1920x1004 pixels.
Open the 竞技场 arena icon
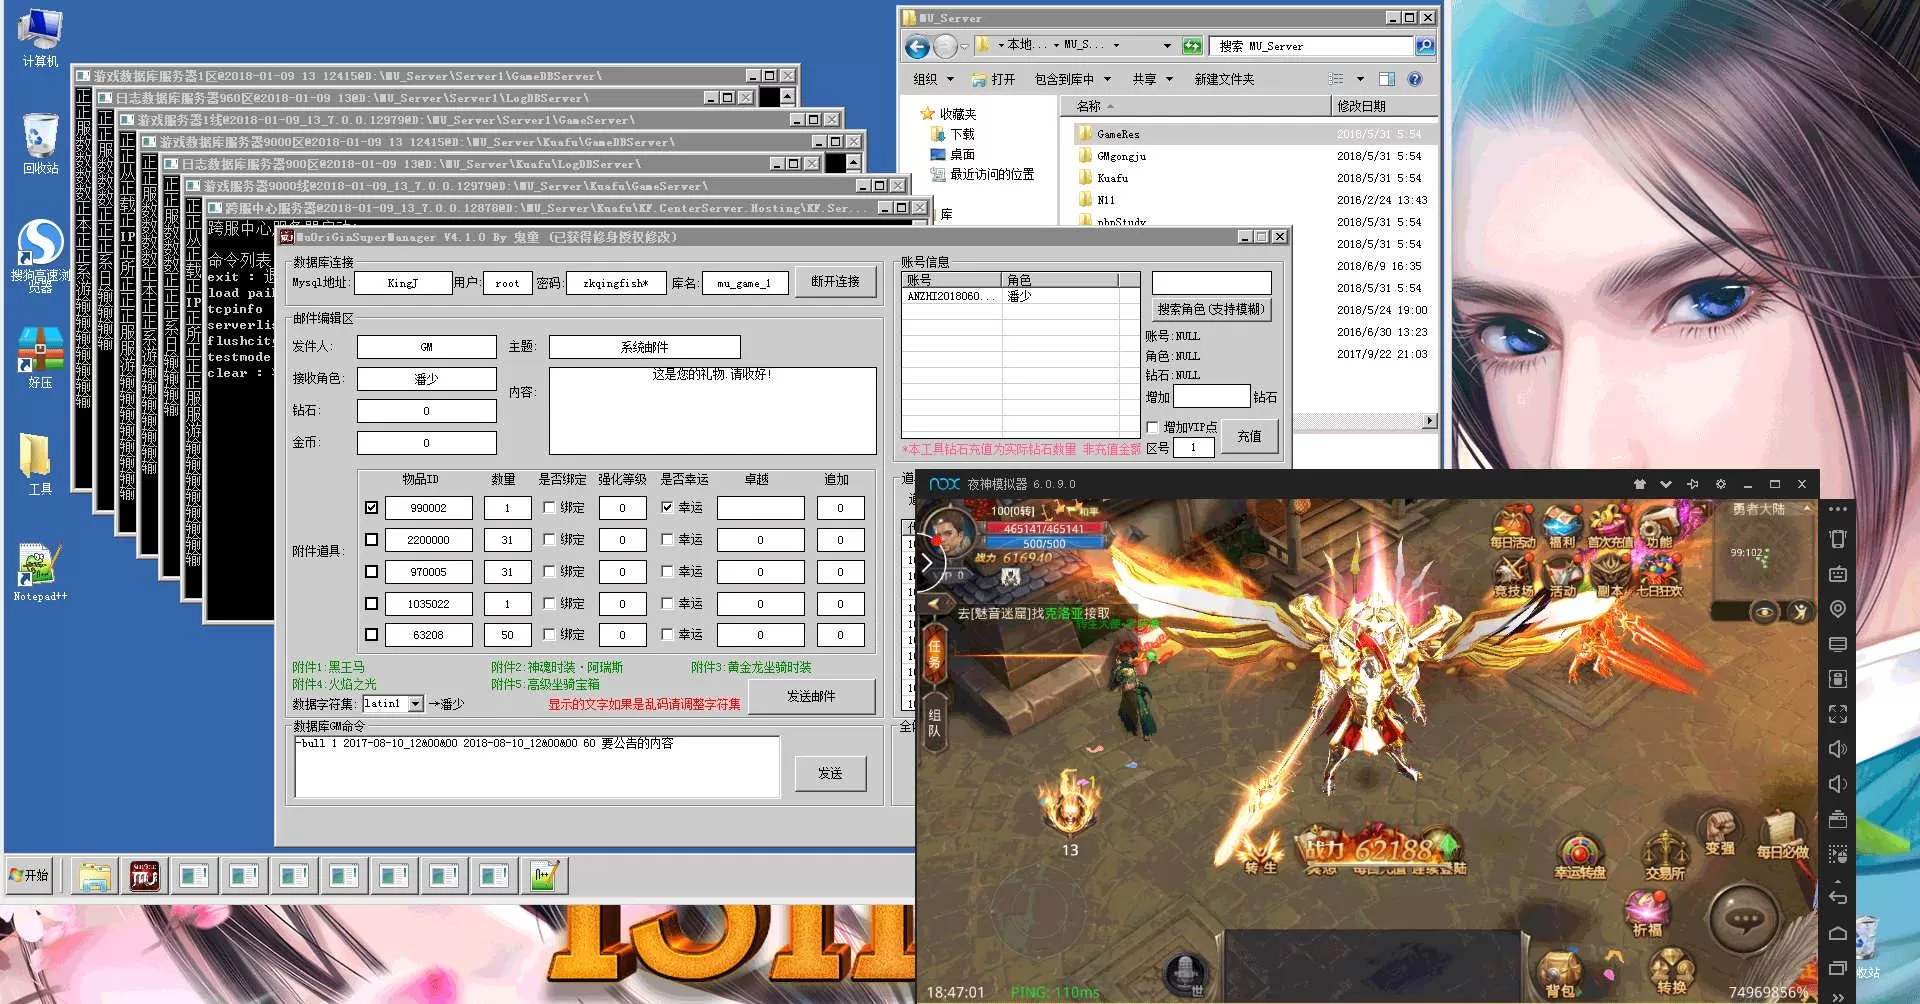1512,577
